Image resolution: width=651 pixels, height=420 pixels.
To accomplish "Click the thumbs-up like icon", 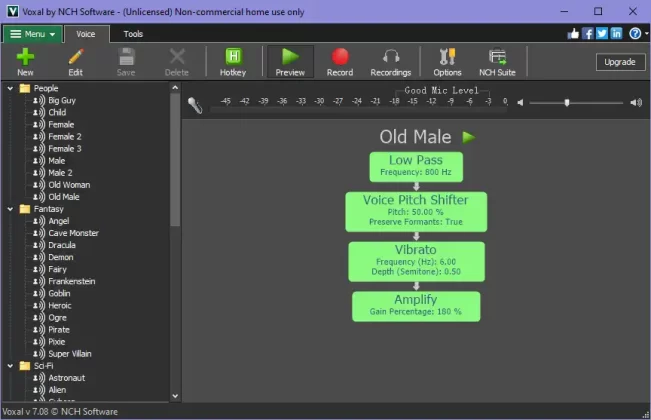I will (573, 34).
